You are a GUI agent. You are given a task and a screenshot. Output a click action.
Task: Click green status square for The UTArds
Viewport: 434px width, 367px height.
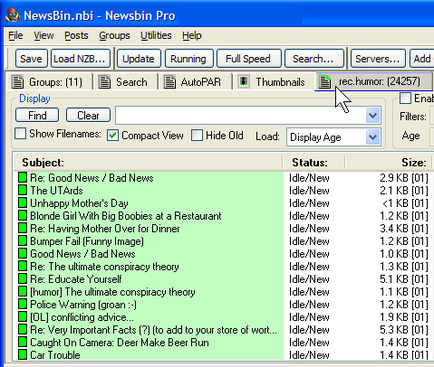(22, 190)
